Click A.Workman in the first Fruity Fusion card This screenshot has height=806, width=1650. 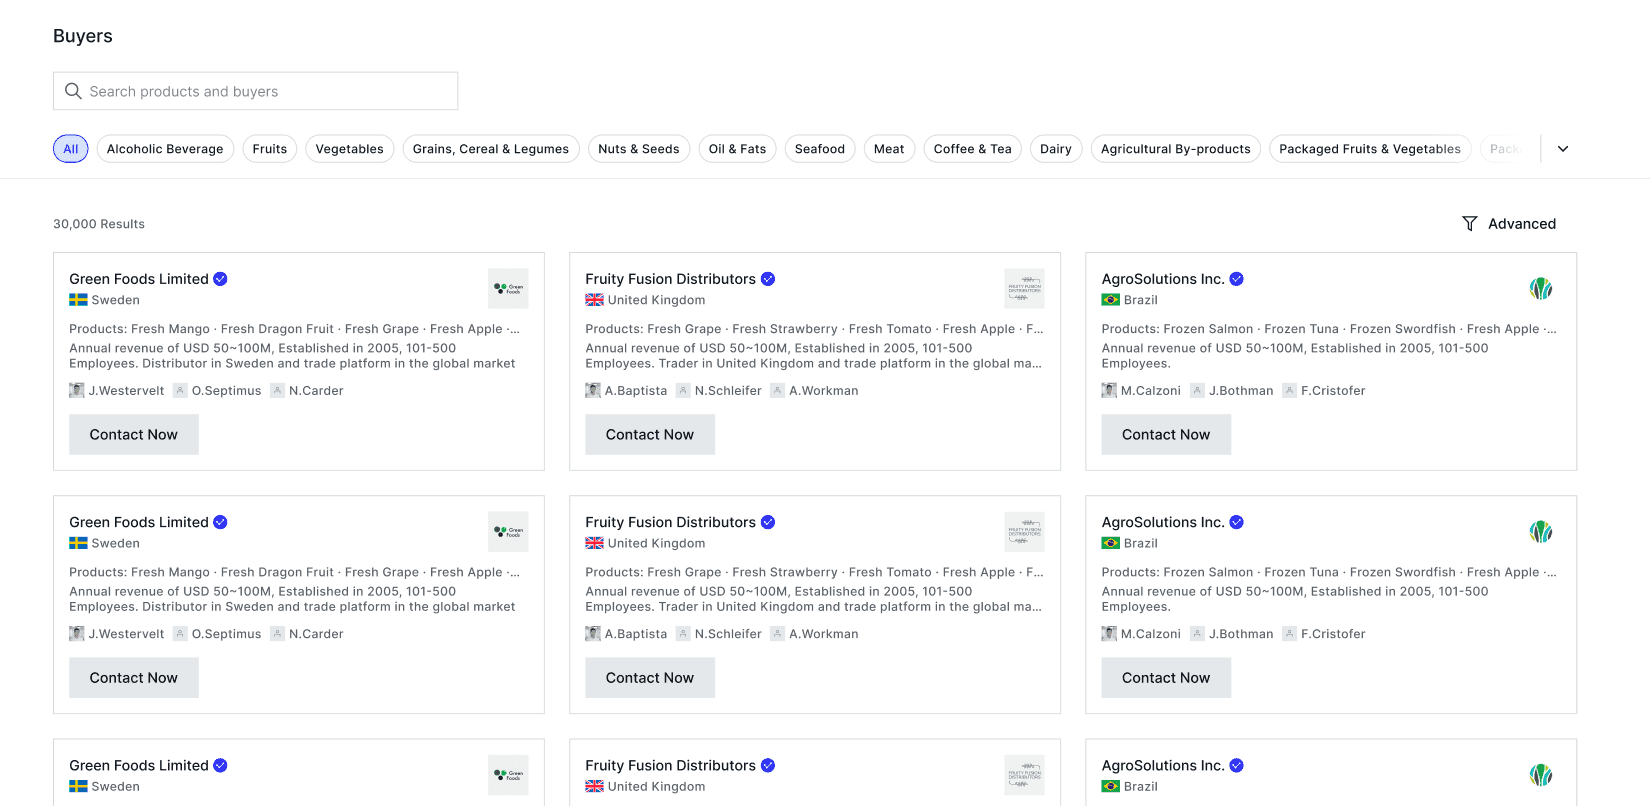pyautogui.click(x=824, y=391)
